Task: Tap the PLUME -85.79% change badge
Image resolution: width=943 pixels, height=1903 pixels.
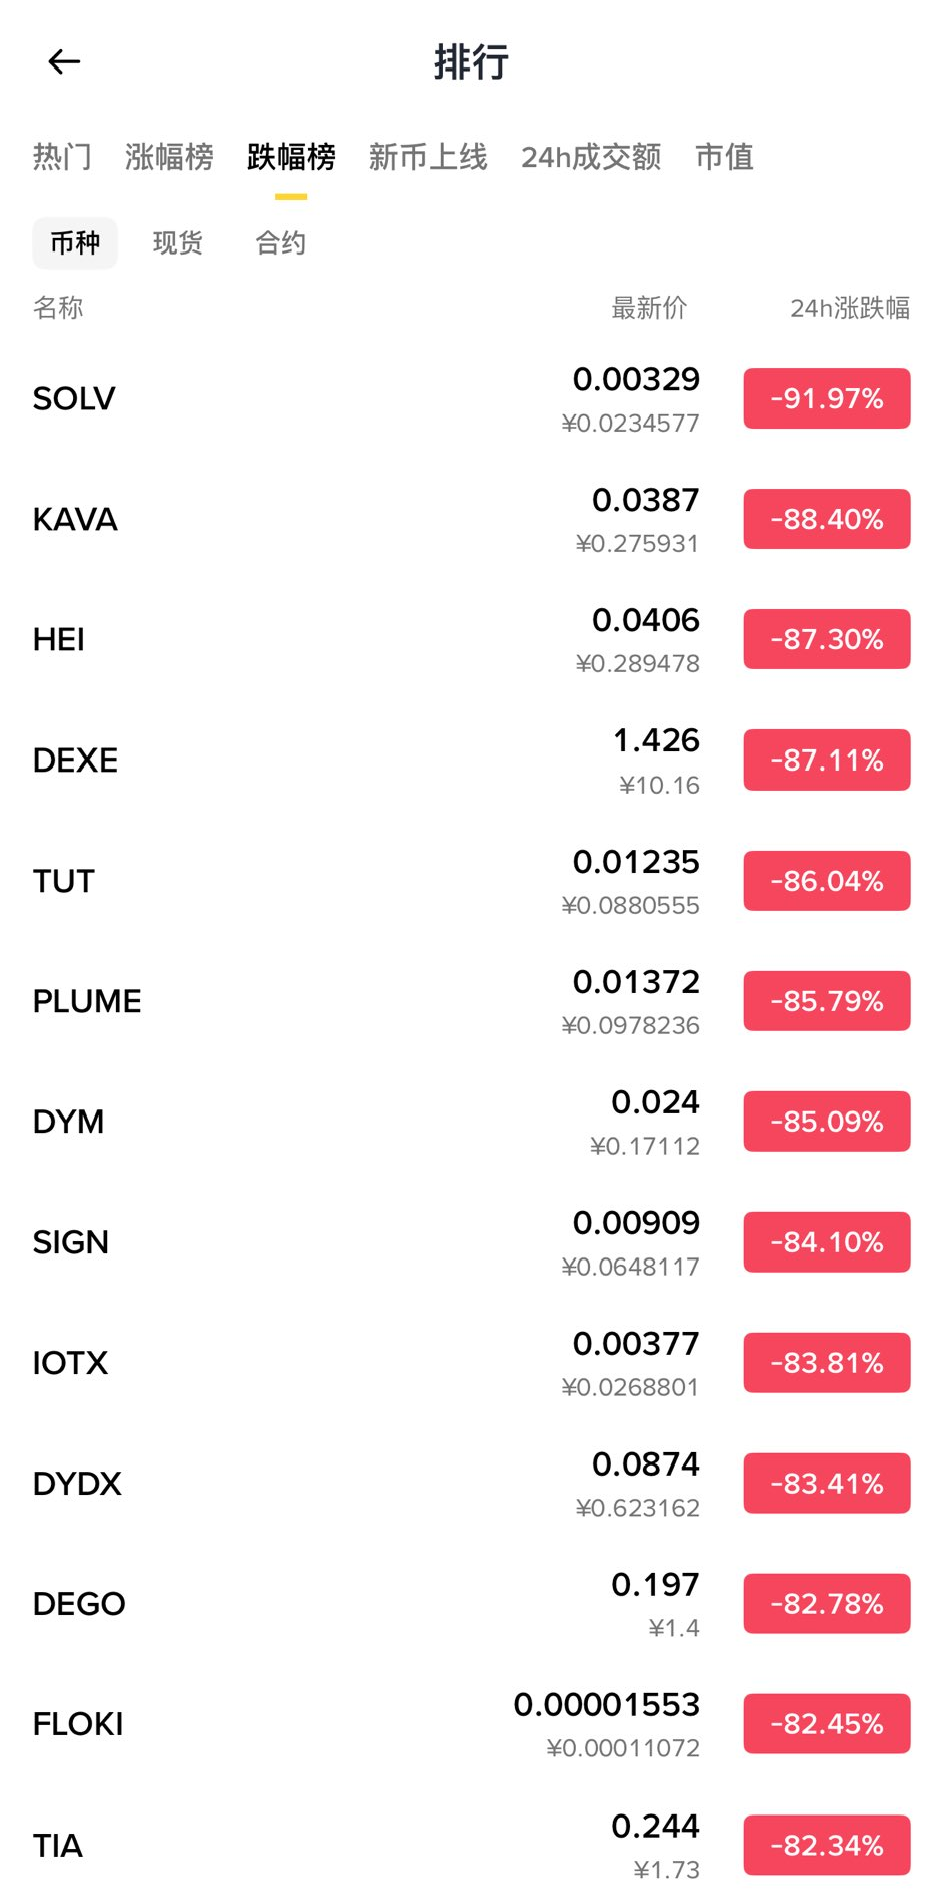Action: (x=826, y=1001)
